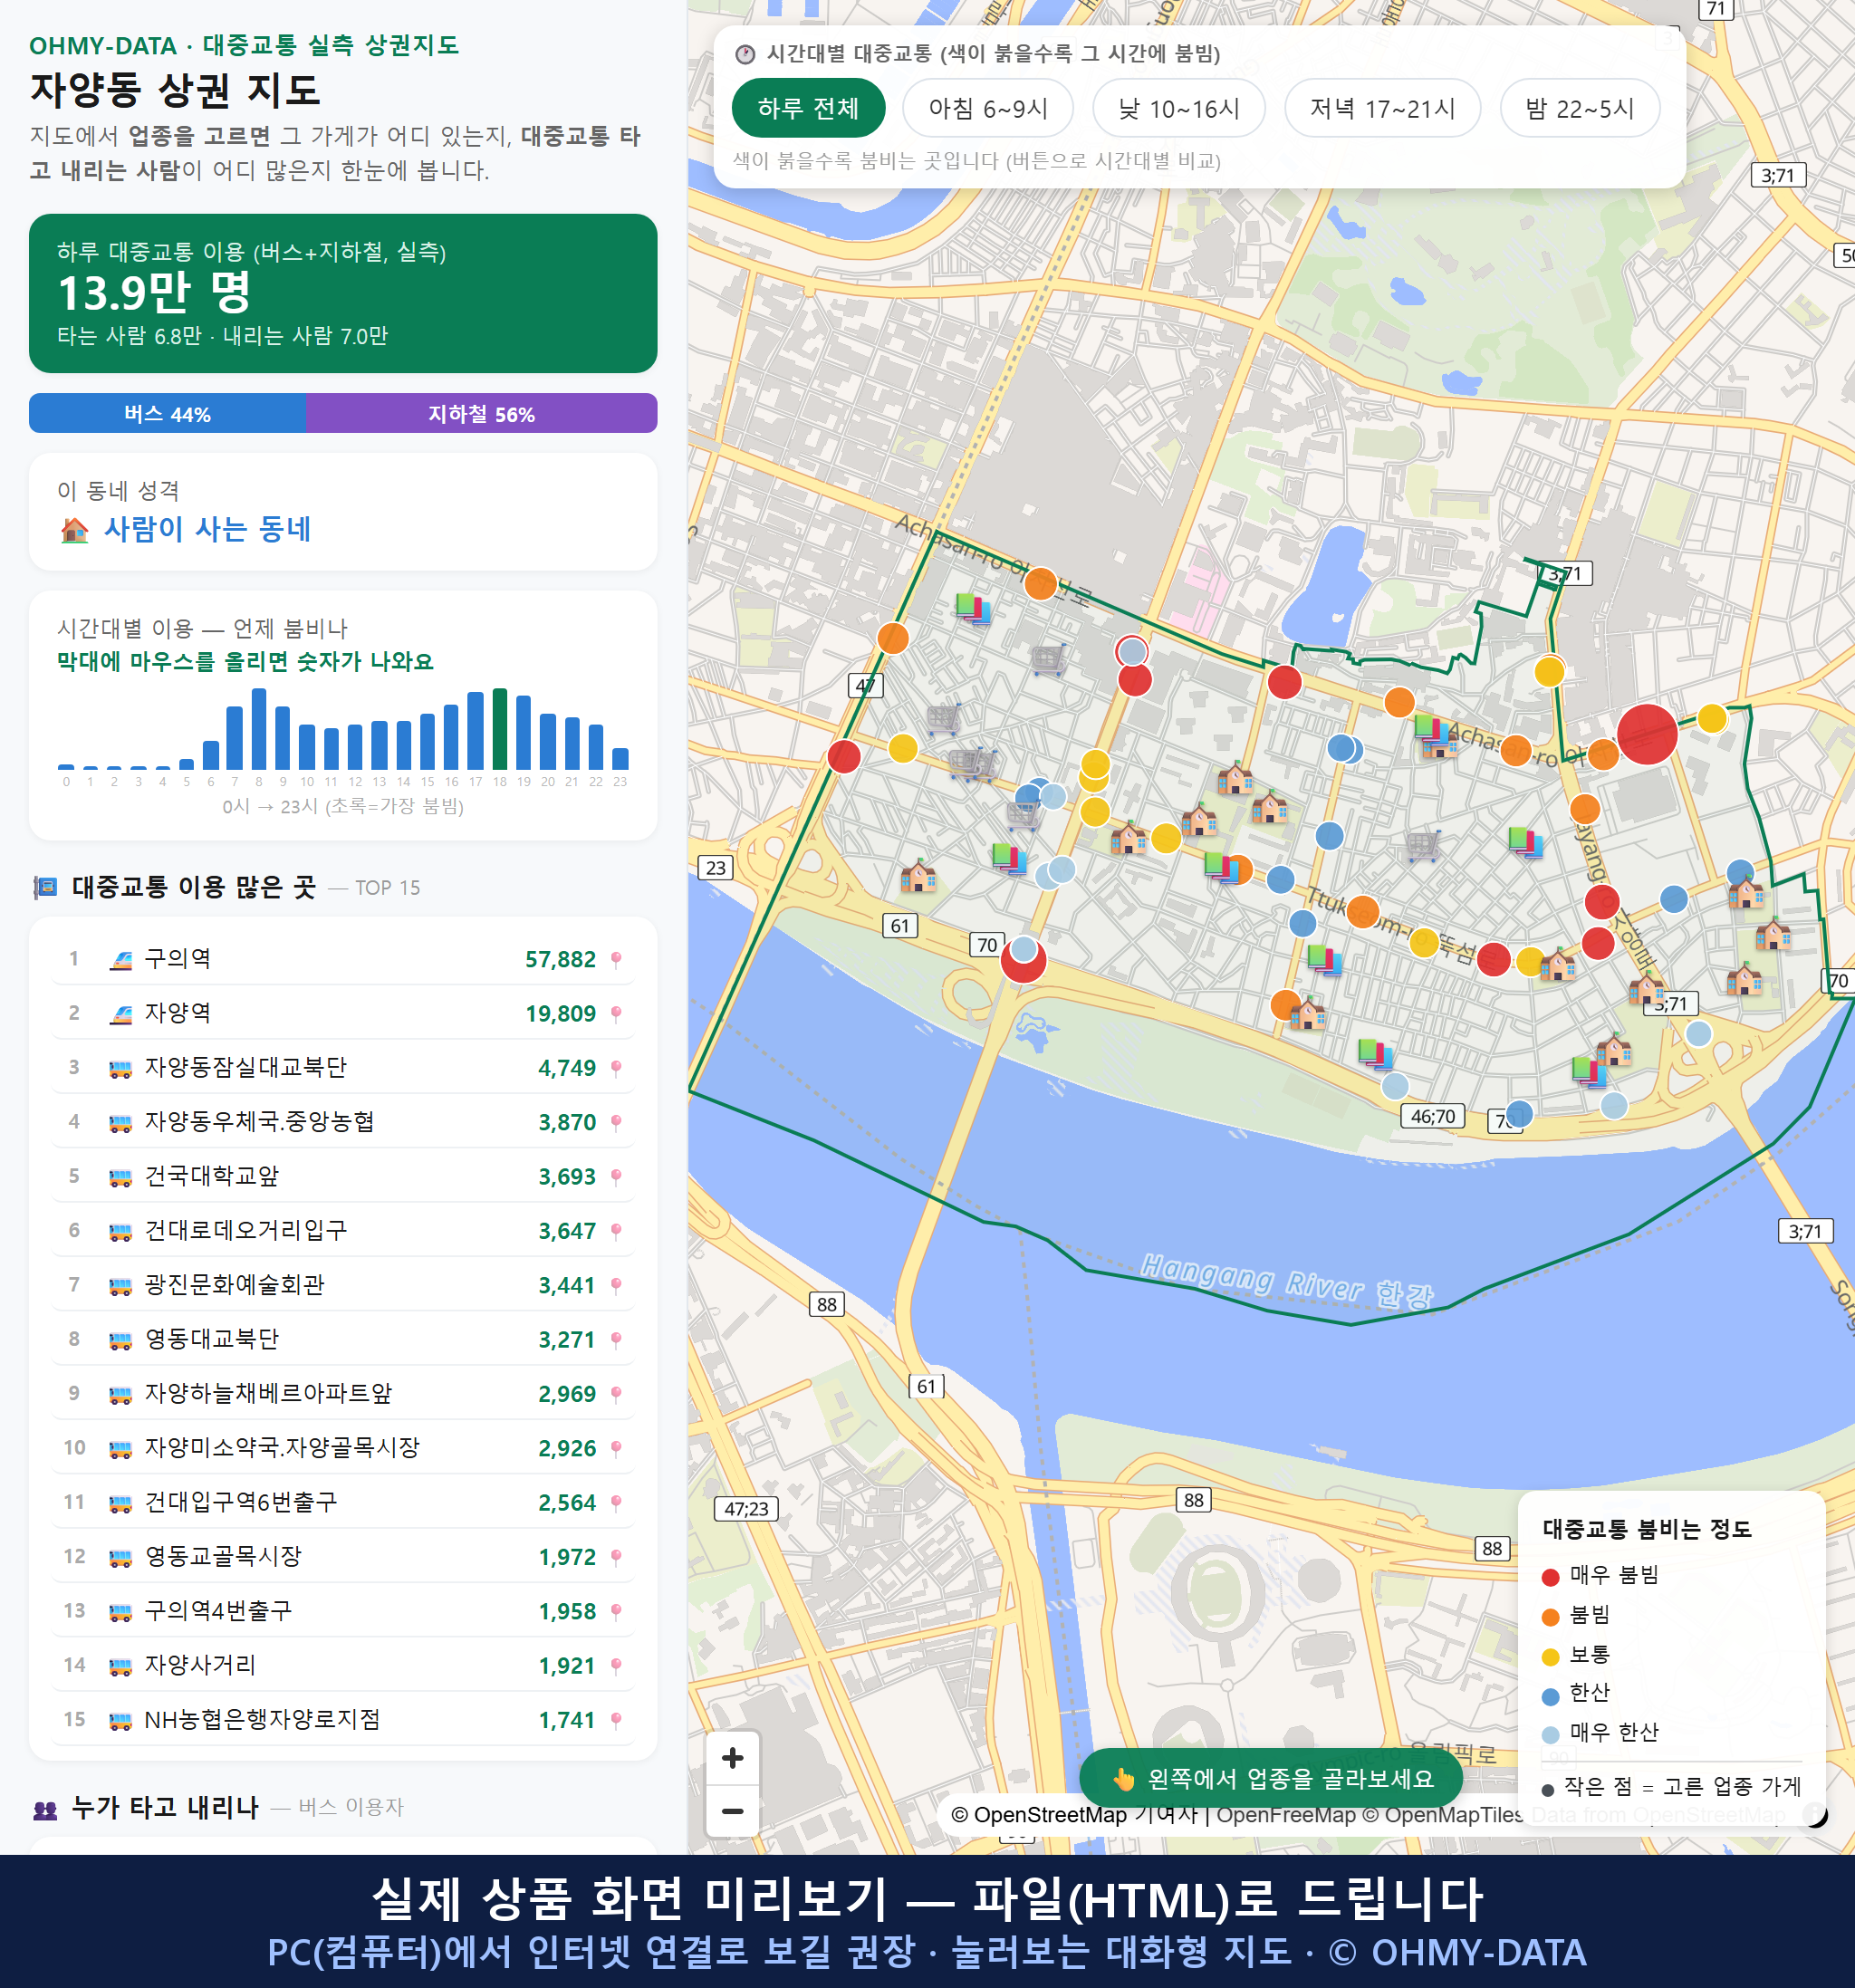The image size is (1855, 1988).
Task: Click the pin icon in 자양동잠실대교북단 row
Action: click(616, 1068)
